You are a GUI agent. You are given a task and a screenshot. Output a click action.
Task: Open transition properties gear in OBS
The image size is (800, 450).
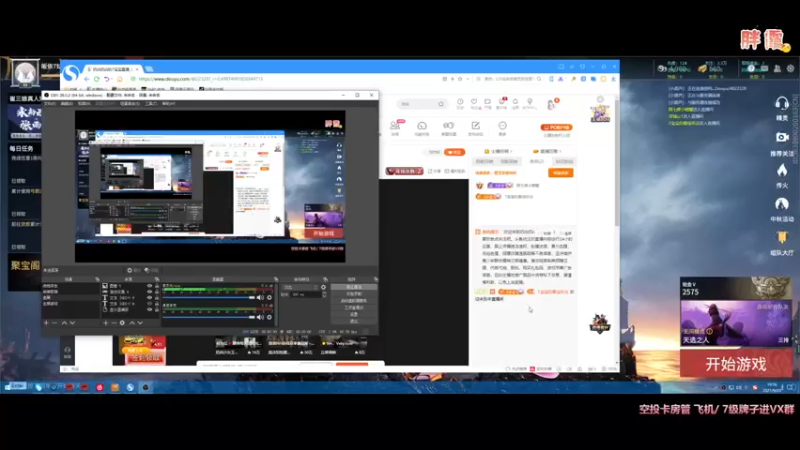[323, 287]
